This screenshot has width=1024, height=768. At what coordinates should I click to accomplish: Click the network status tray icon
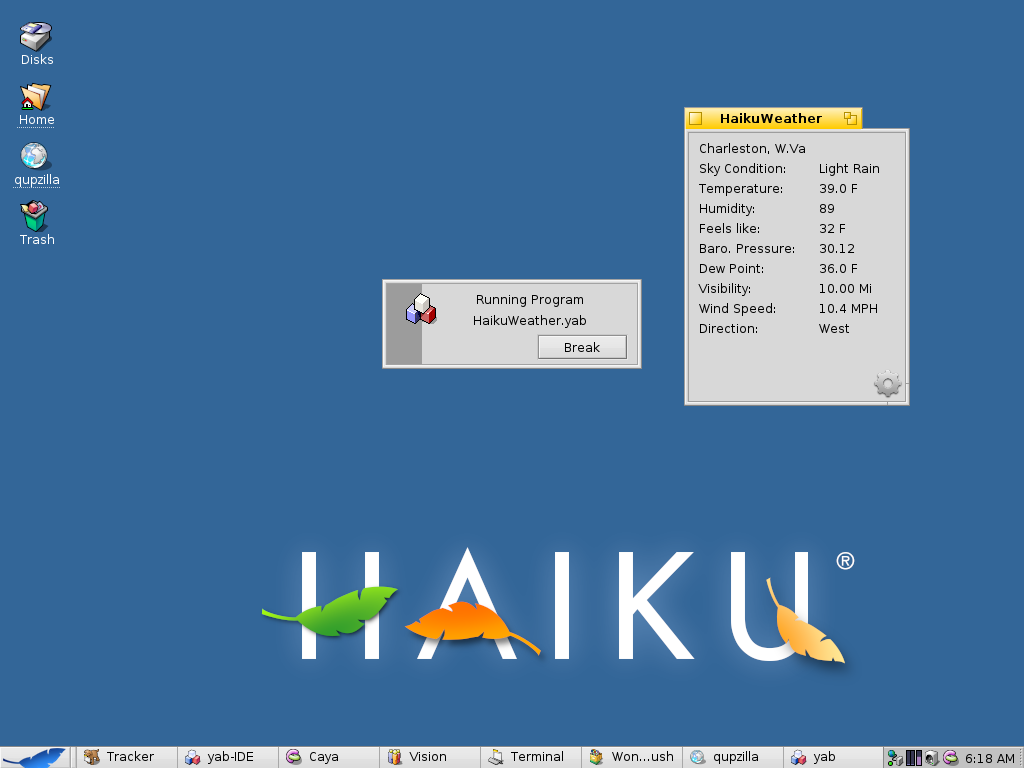coord(895,758)
